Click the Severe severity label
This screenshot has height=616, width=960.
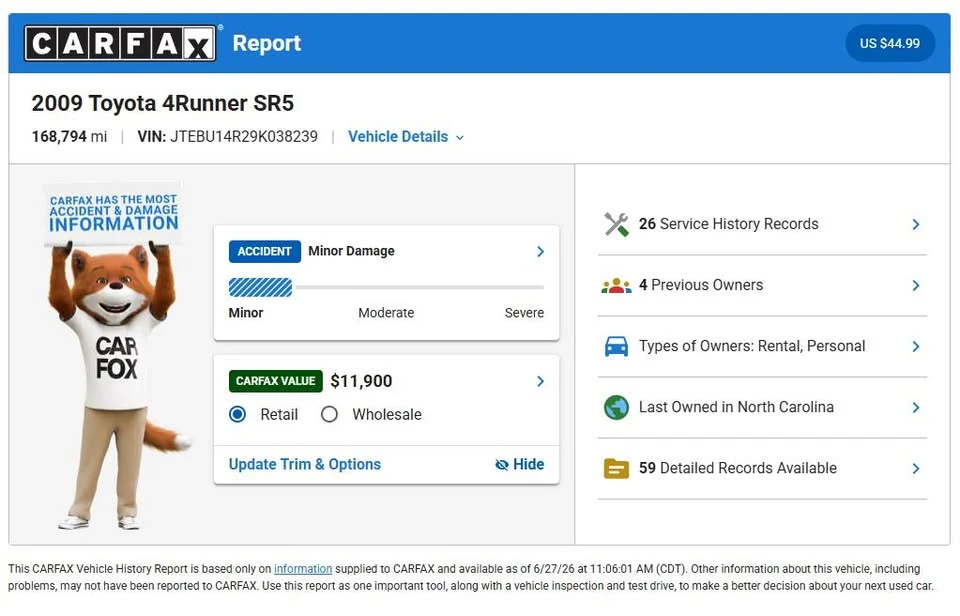pos(524,313)
